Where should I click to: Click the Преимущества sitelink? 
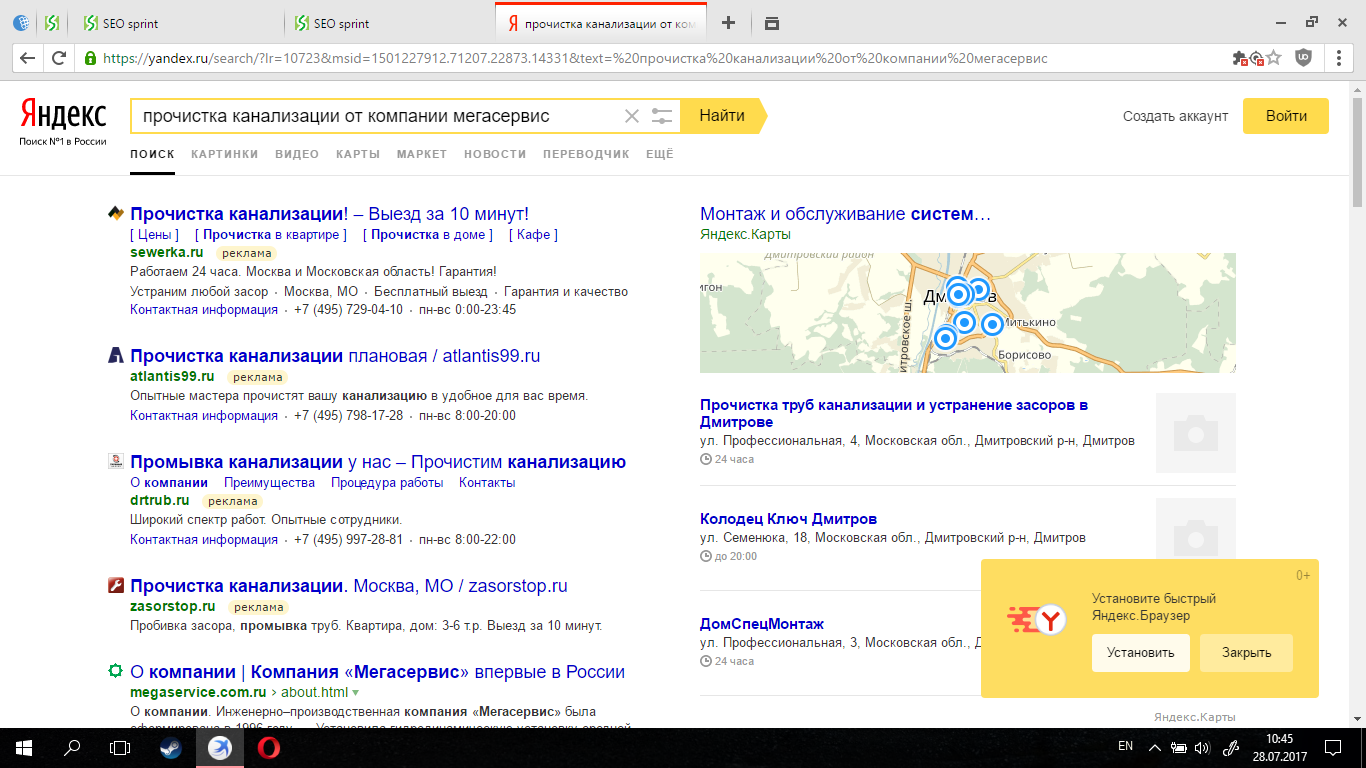pyautogui.click(x=269, y=482)
